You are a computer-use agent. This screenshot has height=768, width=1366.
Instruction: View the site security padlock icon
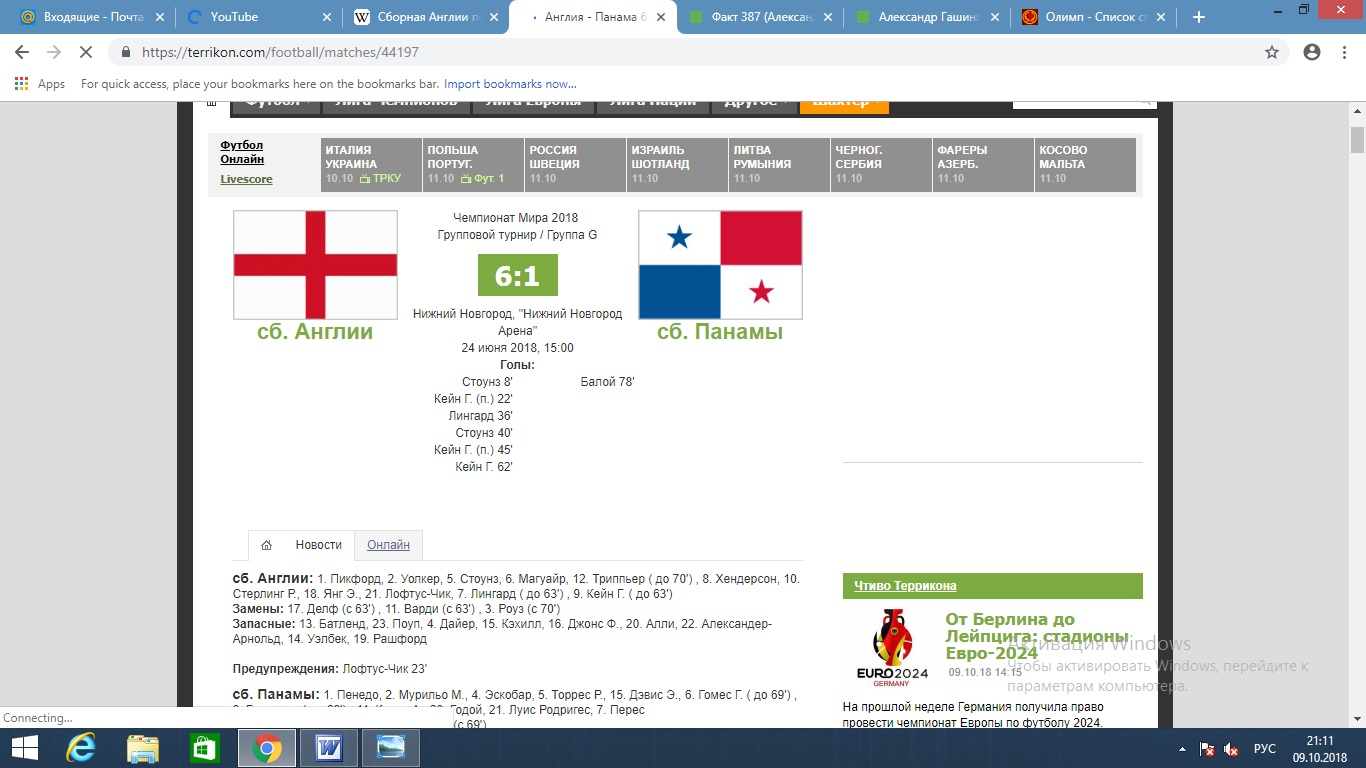(x=126, y=52)
